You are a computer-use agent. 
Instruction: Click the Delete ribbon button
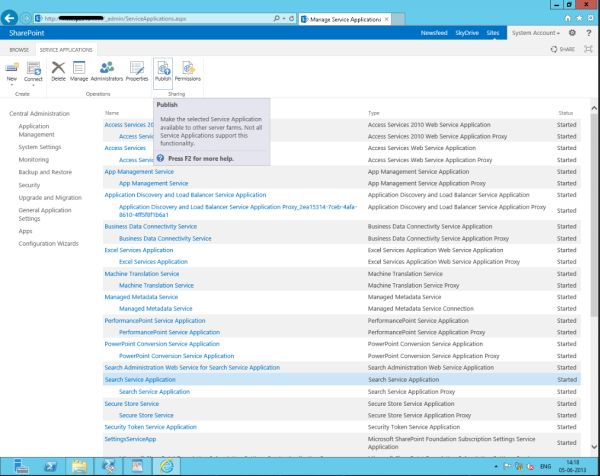click(58, 71)
